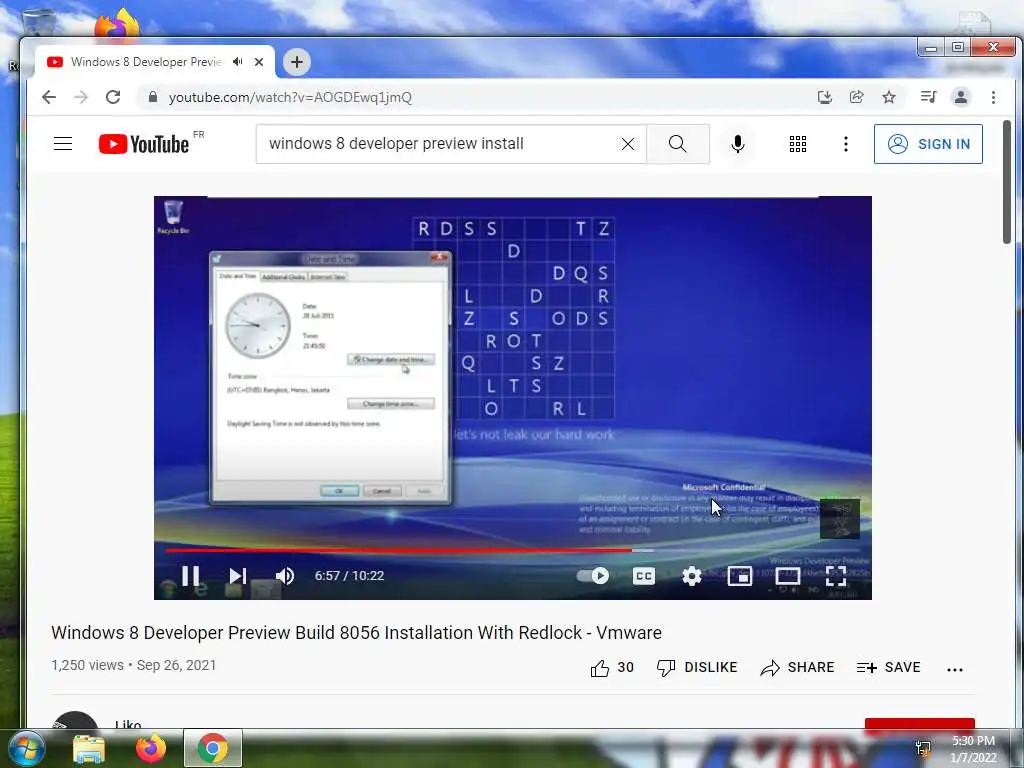Go to YouTube home via logo
This screenshot has width=1024, height=768.
[144, 144]
